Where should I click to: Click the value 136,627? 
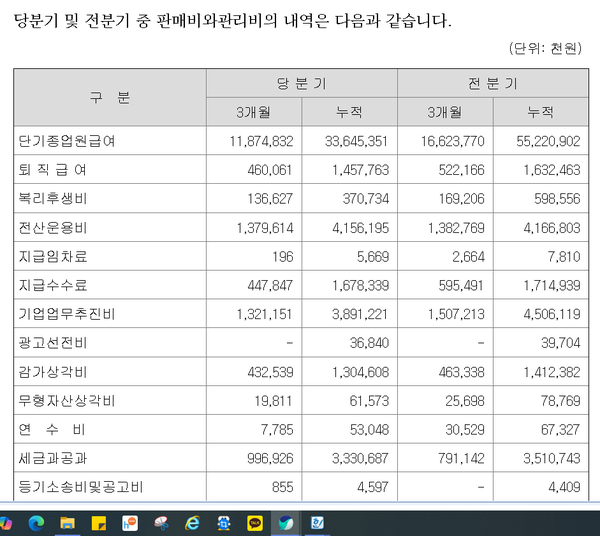click(270, 199)
